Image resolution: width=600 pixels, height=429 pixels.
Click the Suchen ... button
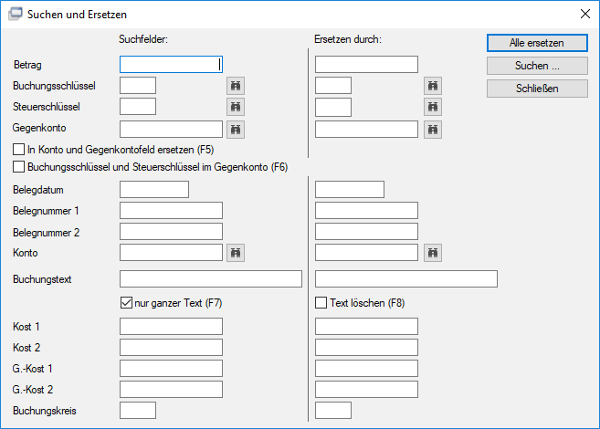pyautogui.click(x=537, y=66)
